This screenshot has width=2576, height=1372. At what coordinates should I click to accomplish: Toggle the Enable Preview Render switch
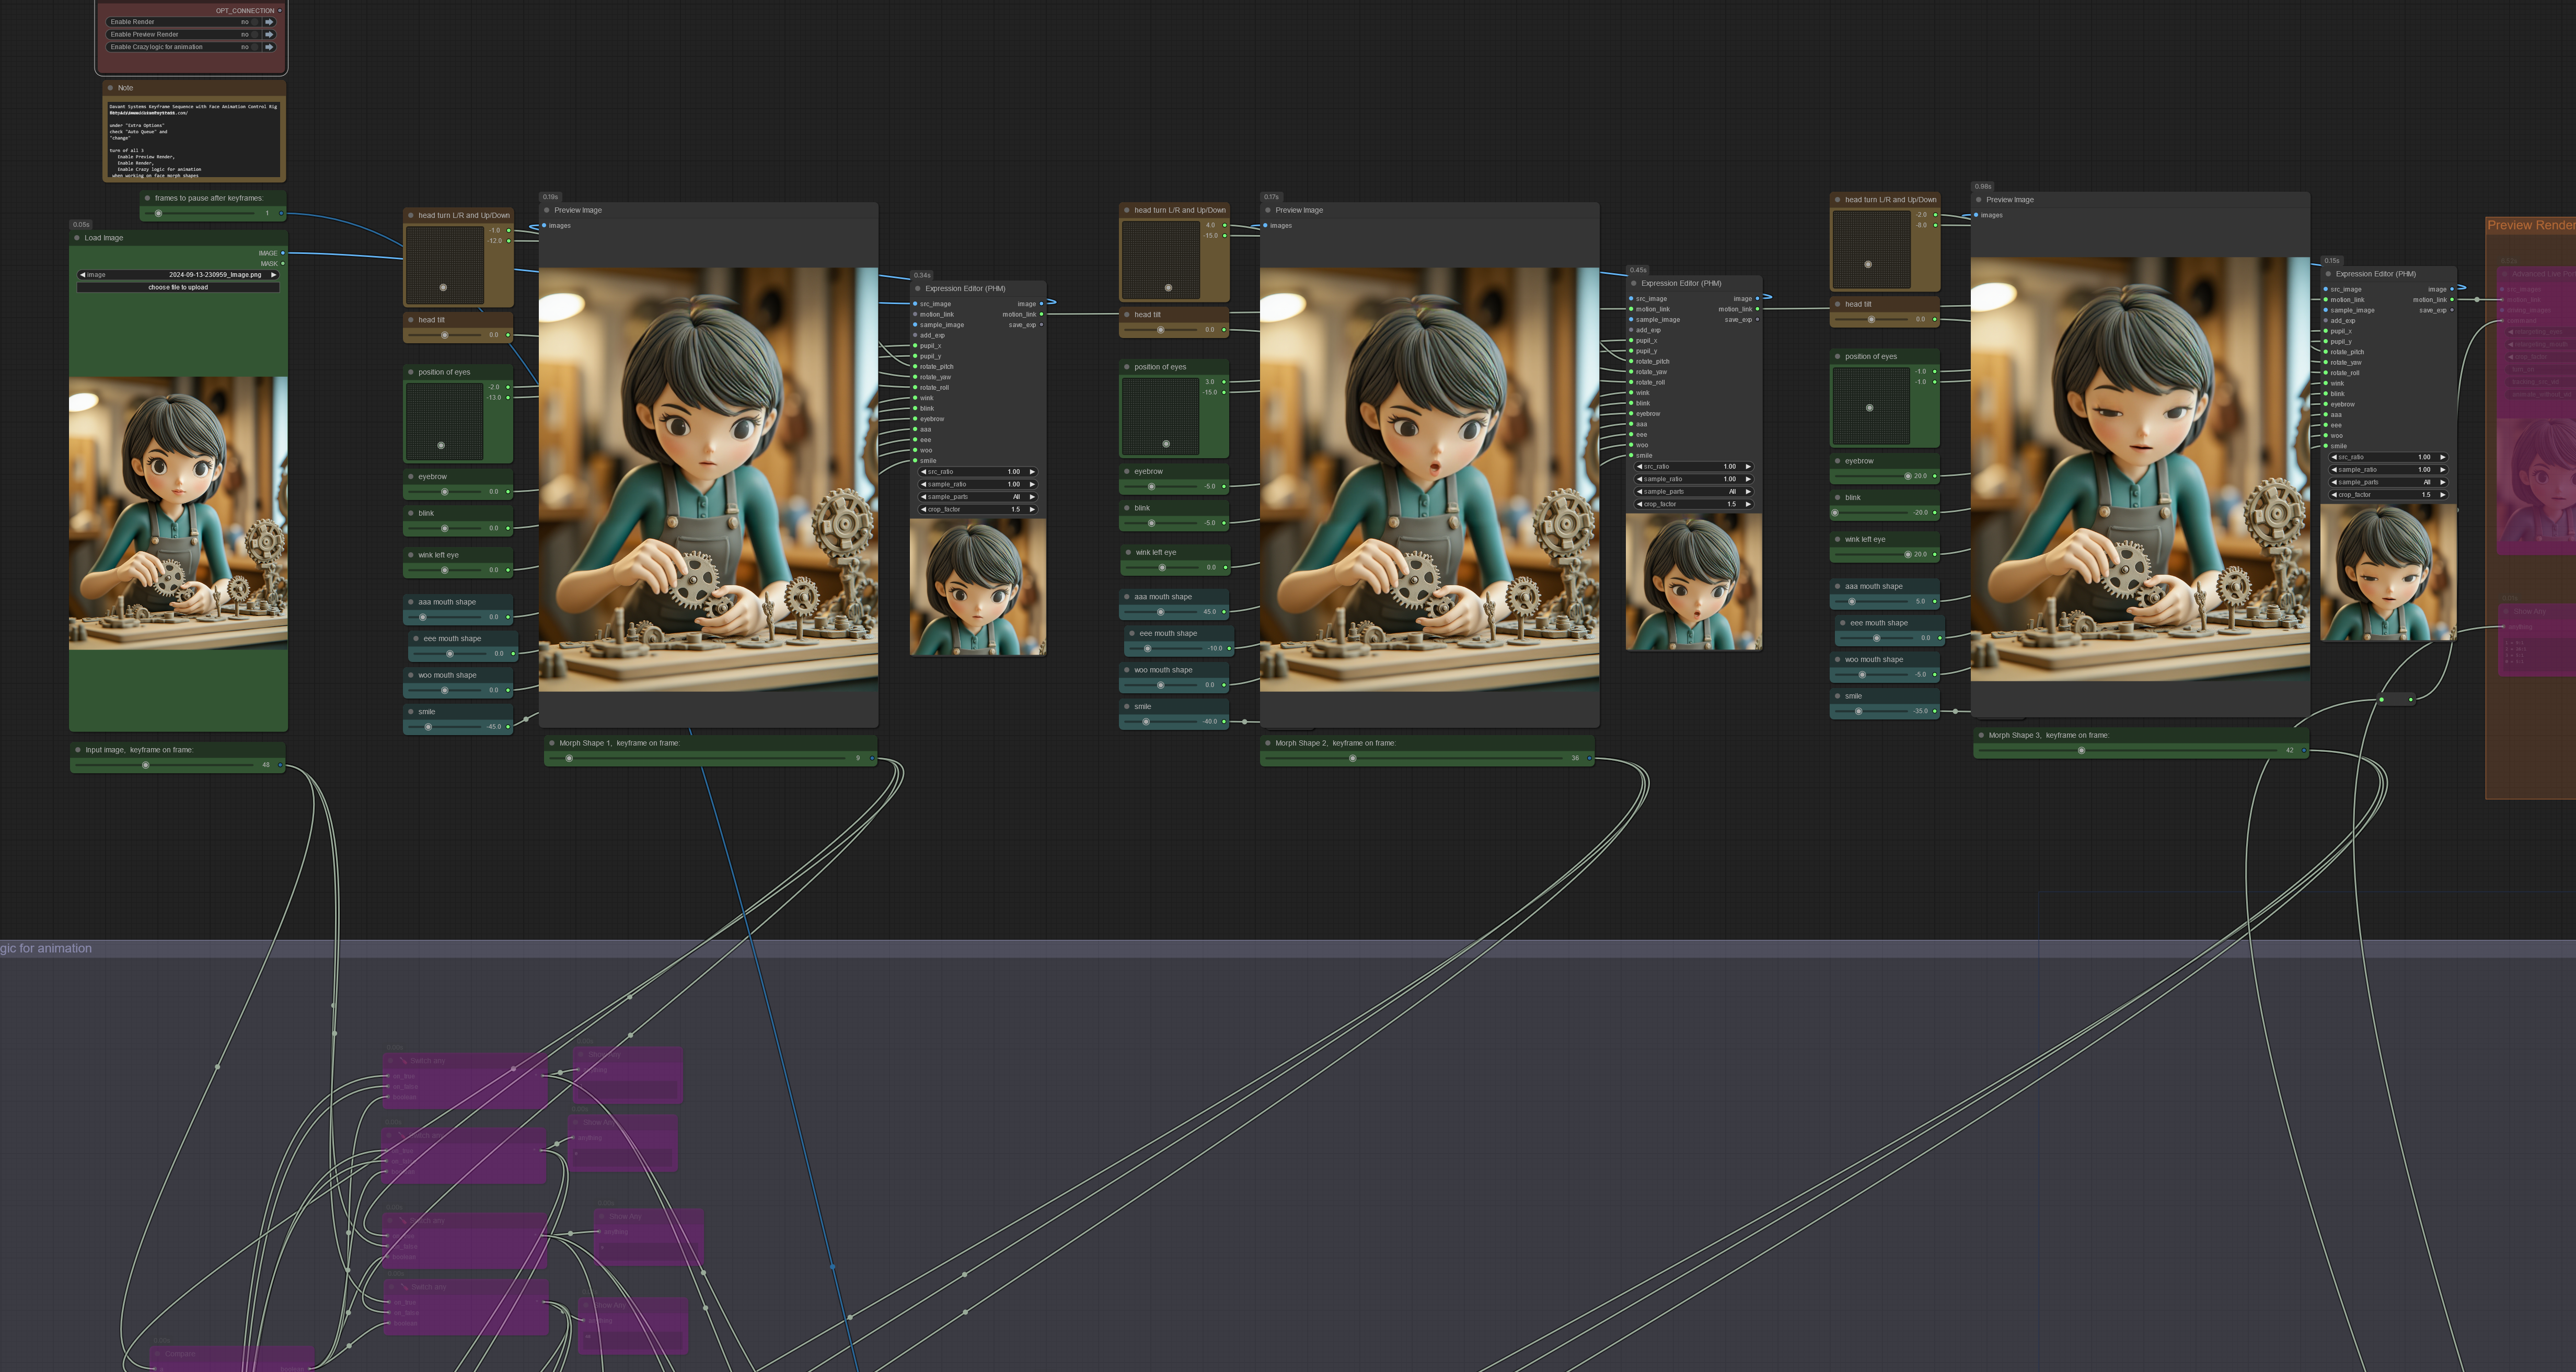(254, 34)
